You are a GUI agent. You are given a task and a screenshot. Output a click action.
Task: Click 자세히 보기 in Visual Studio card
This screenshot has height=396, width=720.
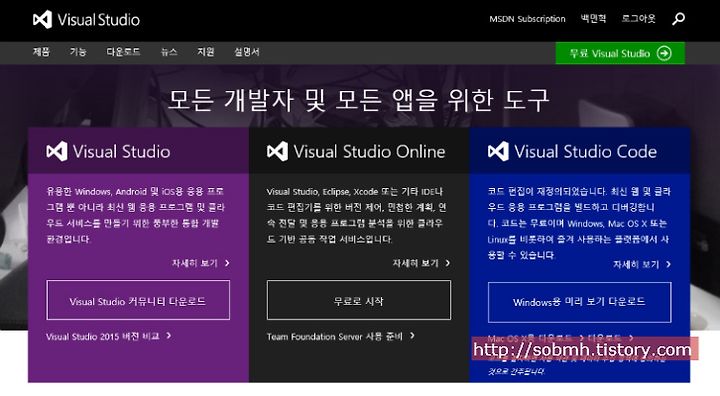point(201,263)
